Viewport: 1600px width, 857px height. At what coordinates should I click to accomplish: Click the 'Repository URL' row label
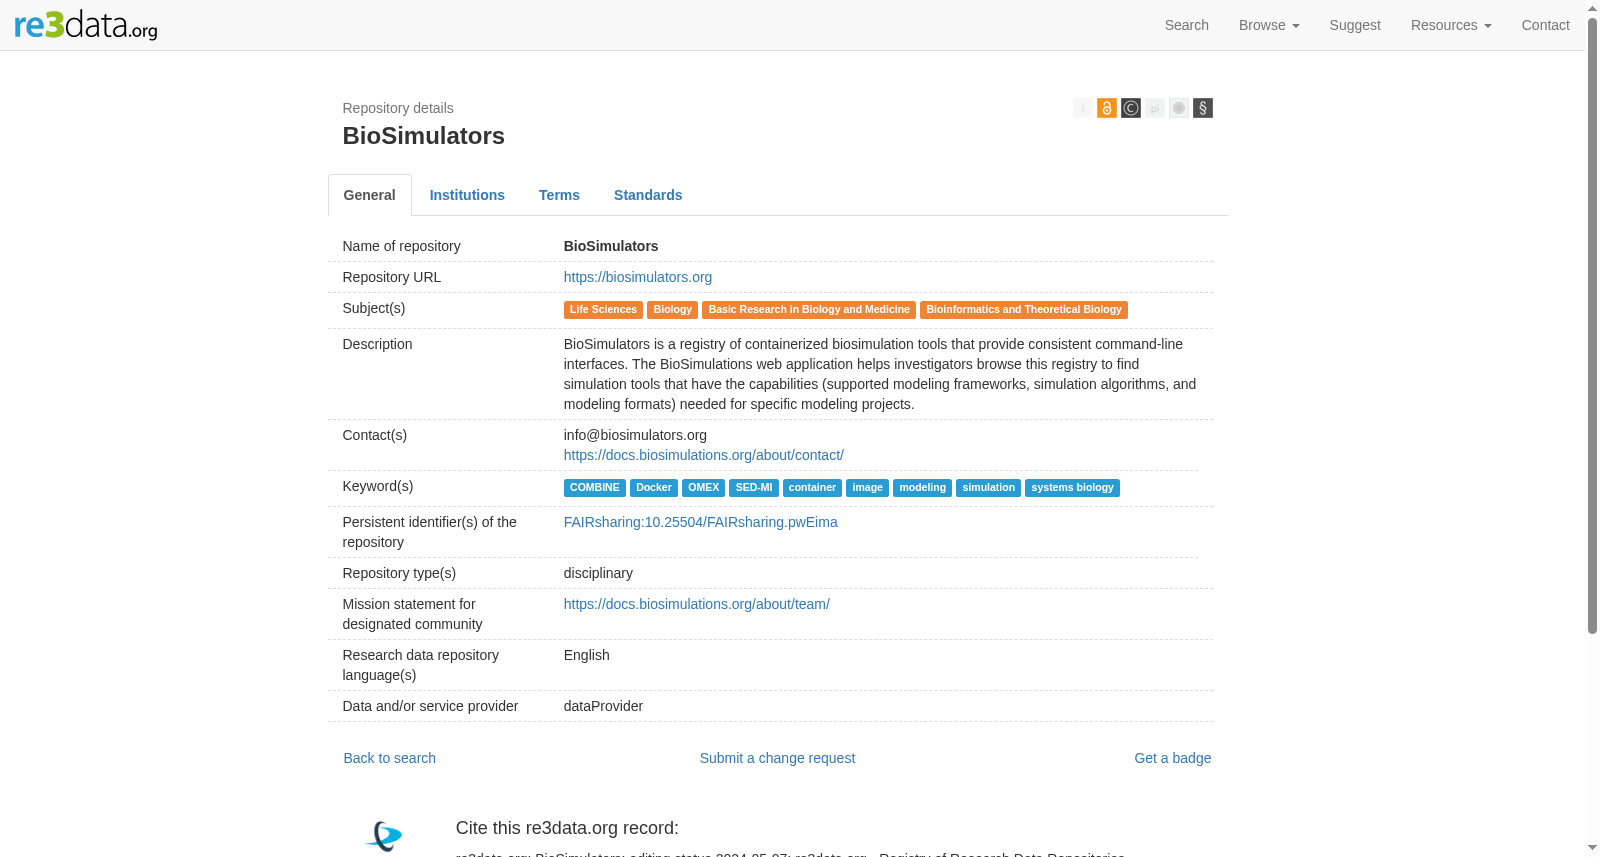coord(392,277)
